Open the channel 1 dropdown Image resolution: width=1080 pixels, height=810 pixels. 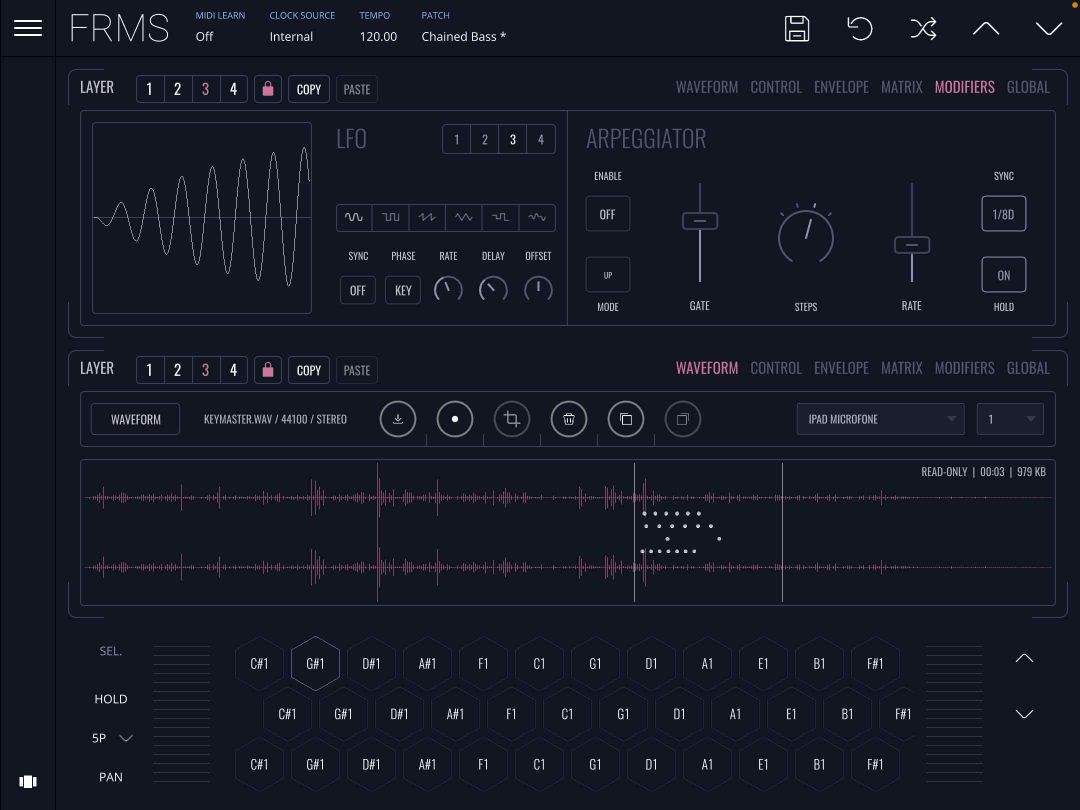pos(1009,419)
